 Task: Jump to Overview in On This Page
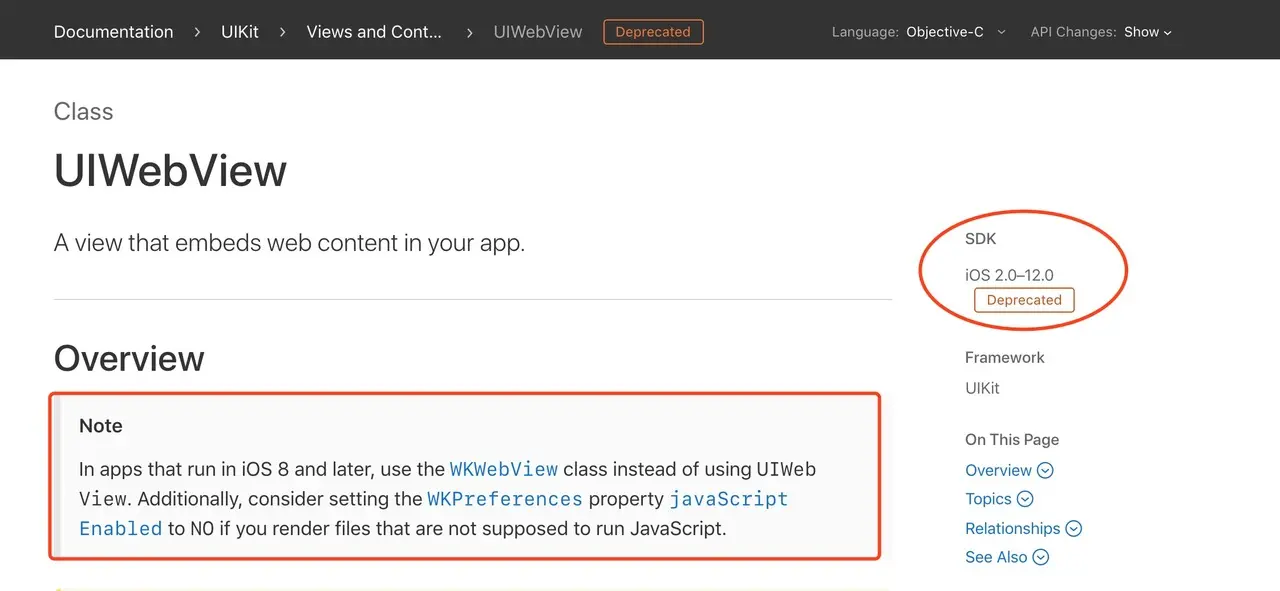pos(998,470)
